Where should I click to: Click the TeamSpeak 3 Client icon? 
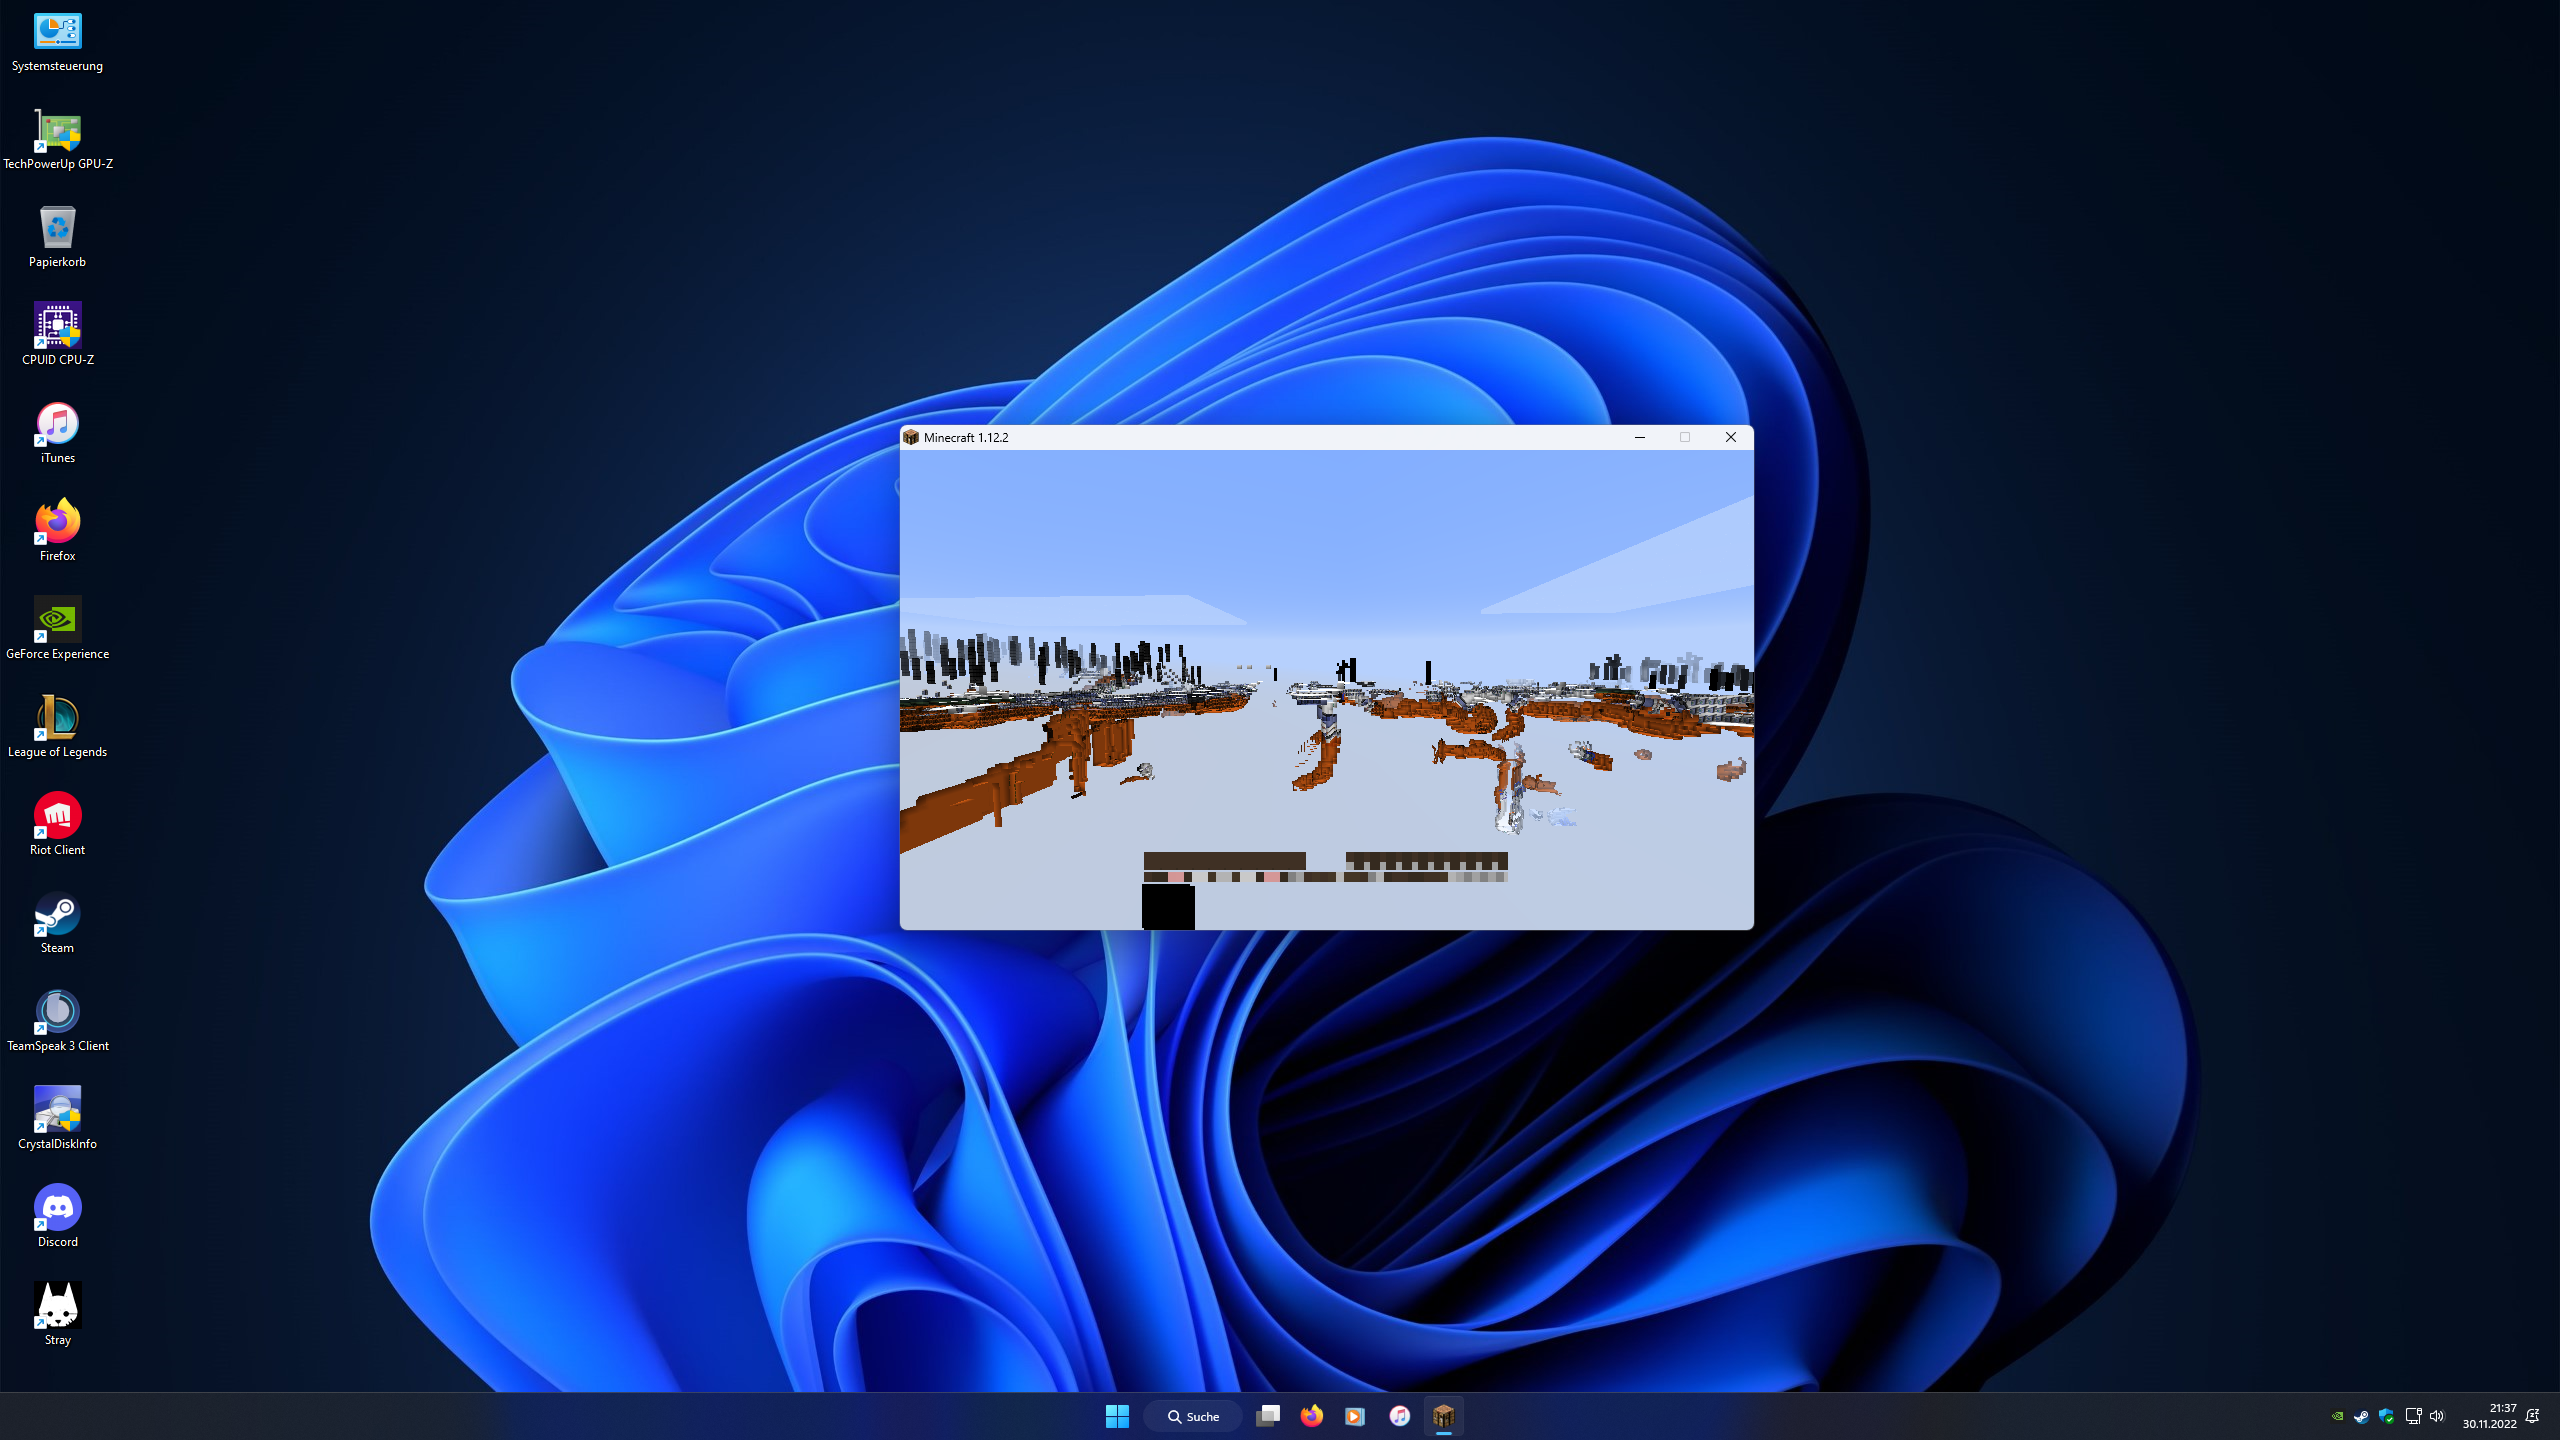[x=57, y=1012]
